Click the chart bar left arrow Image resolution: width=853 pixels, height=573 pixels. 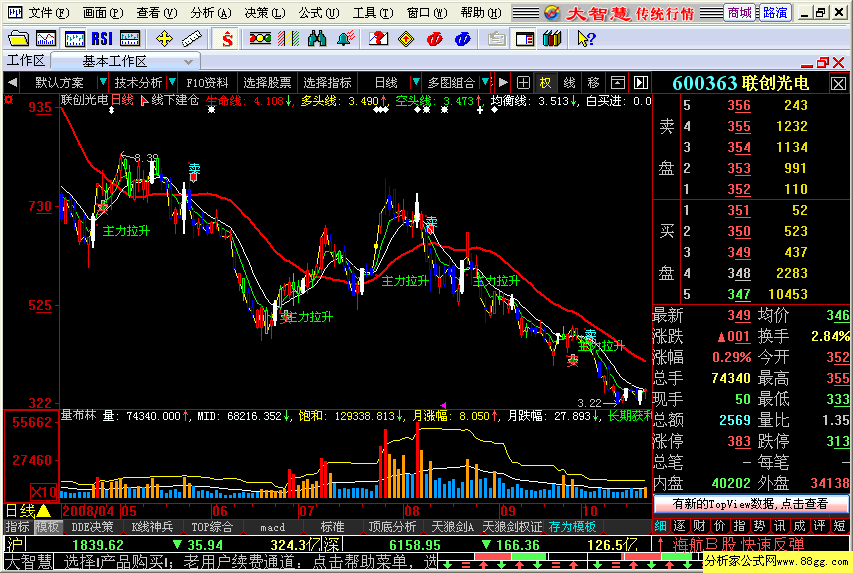click(12, 83)
